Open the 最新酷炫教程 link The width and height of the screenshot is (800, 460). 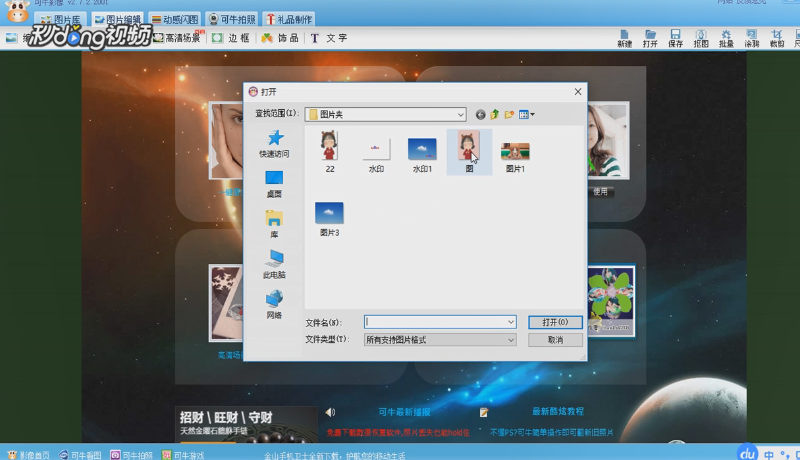click(x=558, y=411)
